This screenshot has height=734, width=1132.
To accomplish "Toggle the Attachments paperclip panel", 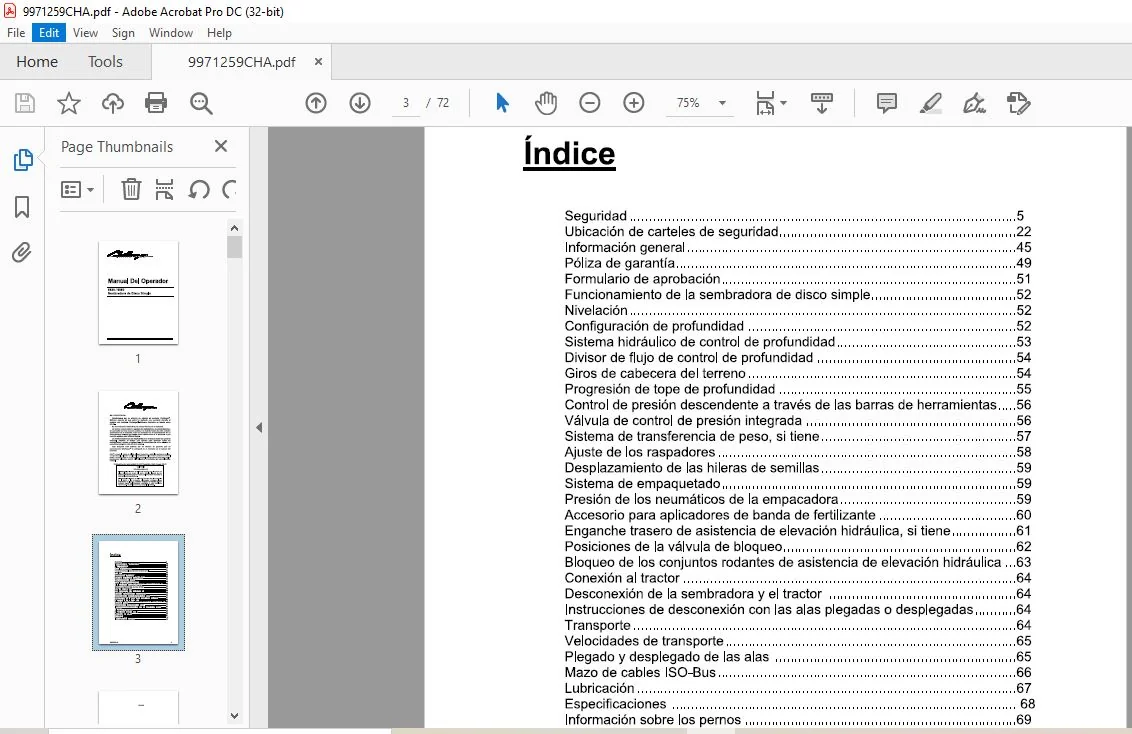I will point(22,253).
